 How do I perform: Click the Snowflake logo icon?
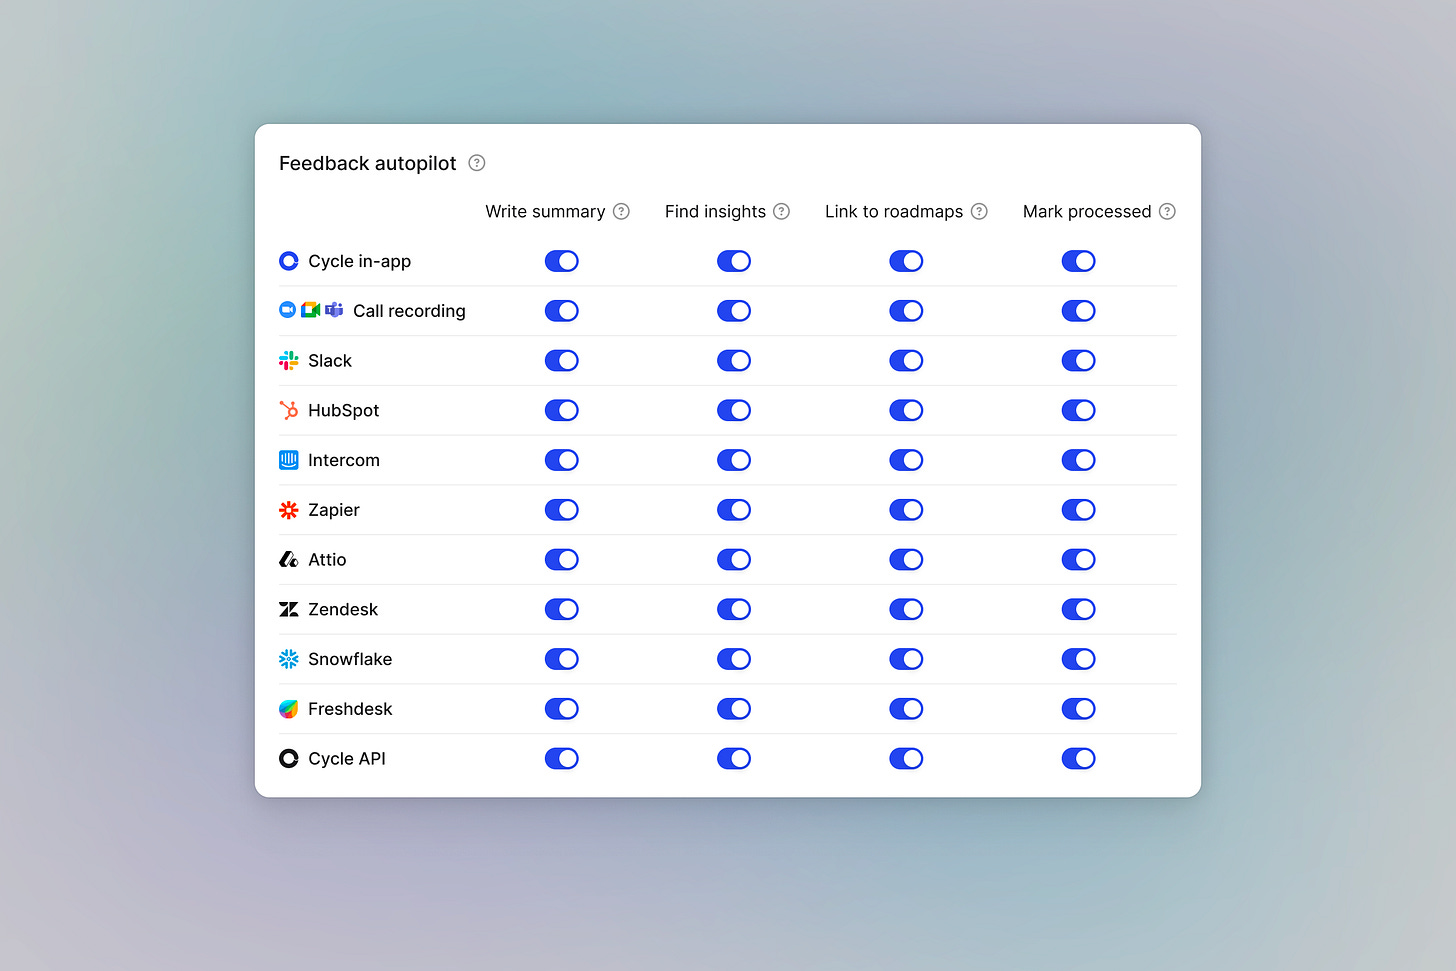point(289,659)
